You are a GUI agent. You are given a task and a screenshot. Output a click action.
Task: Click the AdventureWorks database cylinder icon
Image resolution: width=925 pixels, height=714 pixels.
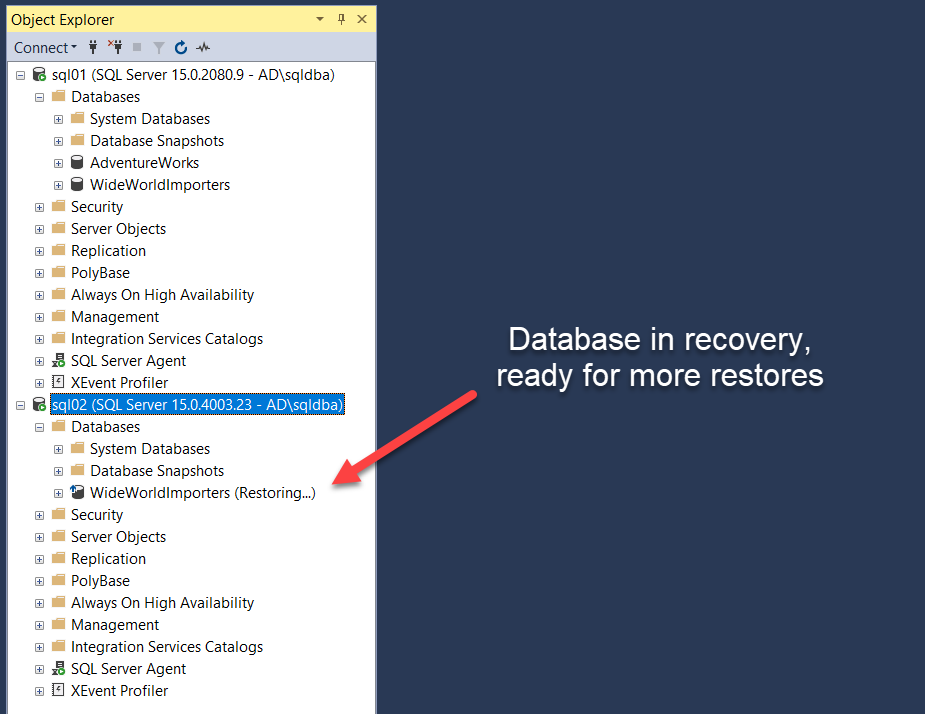click(x=77, y=162)
